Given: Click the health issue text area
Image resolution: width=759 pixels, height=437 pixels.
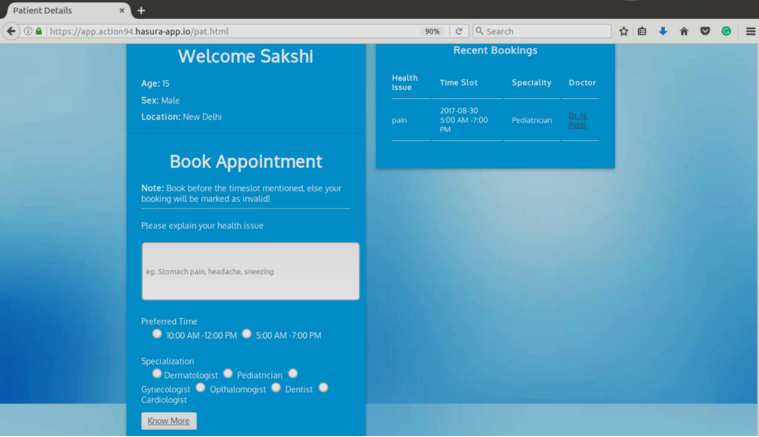Looking at the screenshot, I should point(250,271).
